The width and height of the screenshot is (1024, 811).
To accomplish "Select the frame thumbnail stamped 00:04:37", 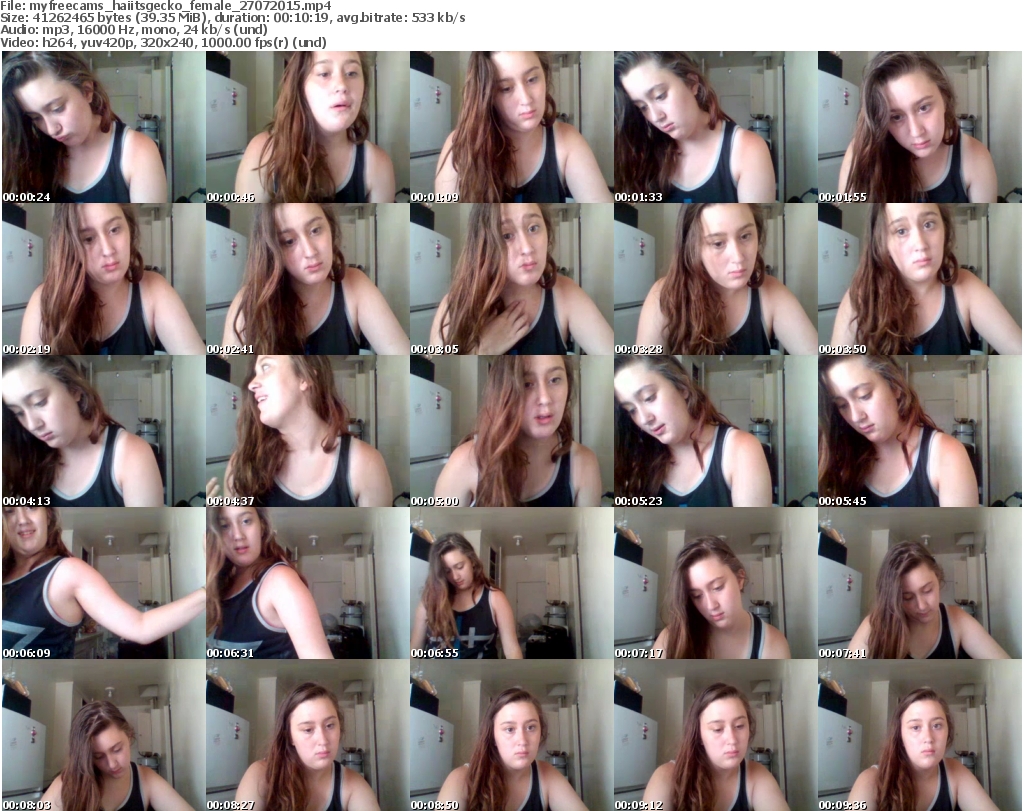I will 308,432.
